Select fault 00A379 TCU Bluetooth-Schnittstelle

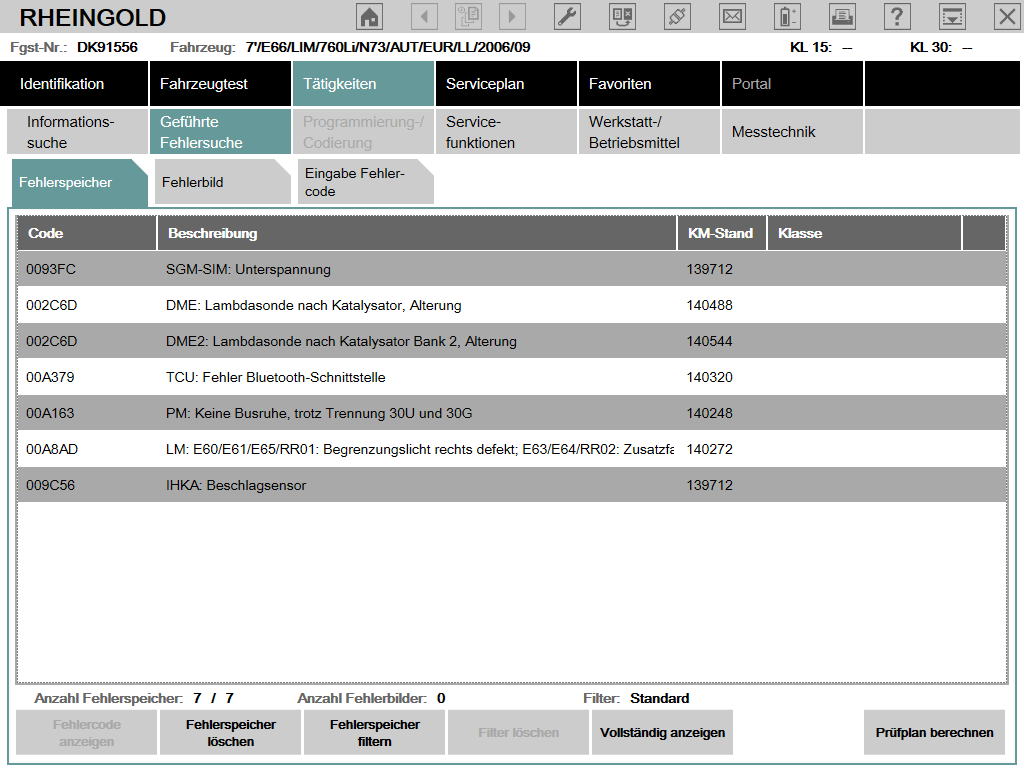pos(511,377)
